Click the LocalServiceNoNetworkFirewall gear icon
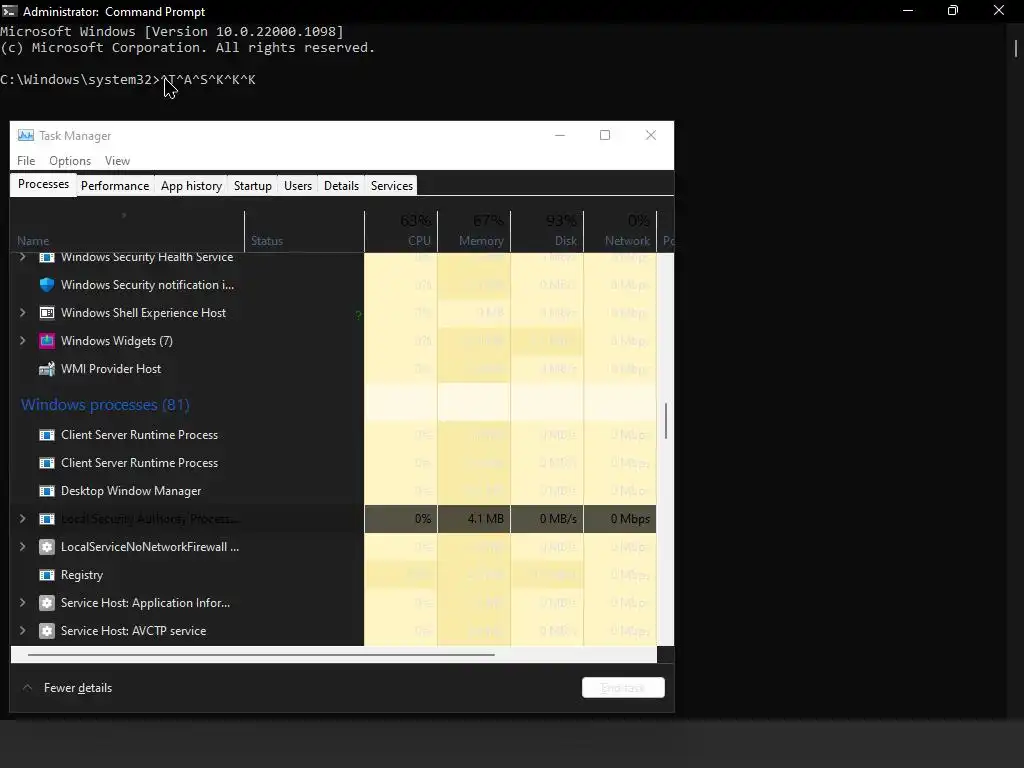The width and height of the screenshot is (1024, 768). [x=46, y=547]
